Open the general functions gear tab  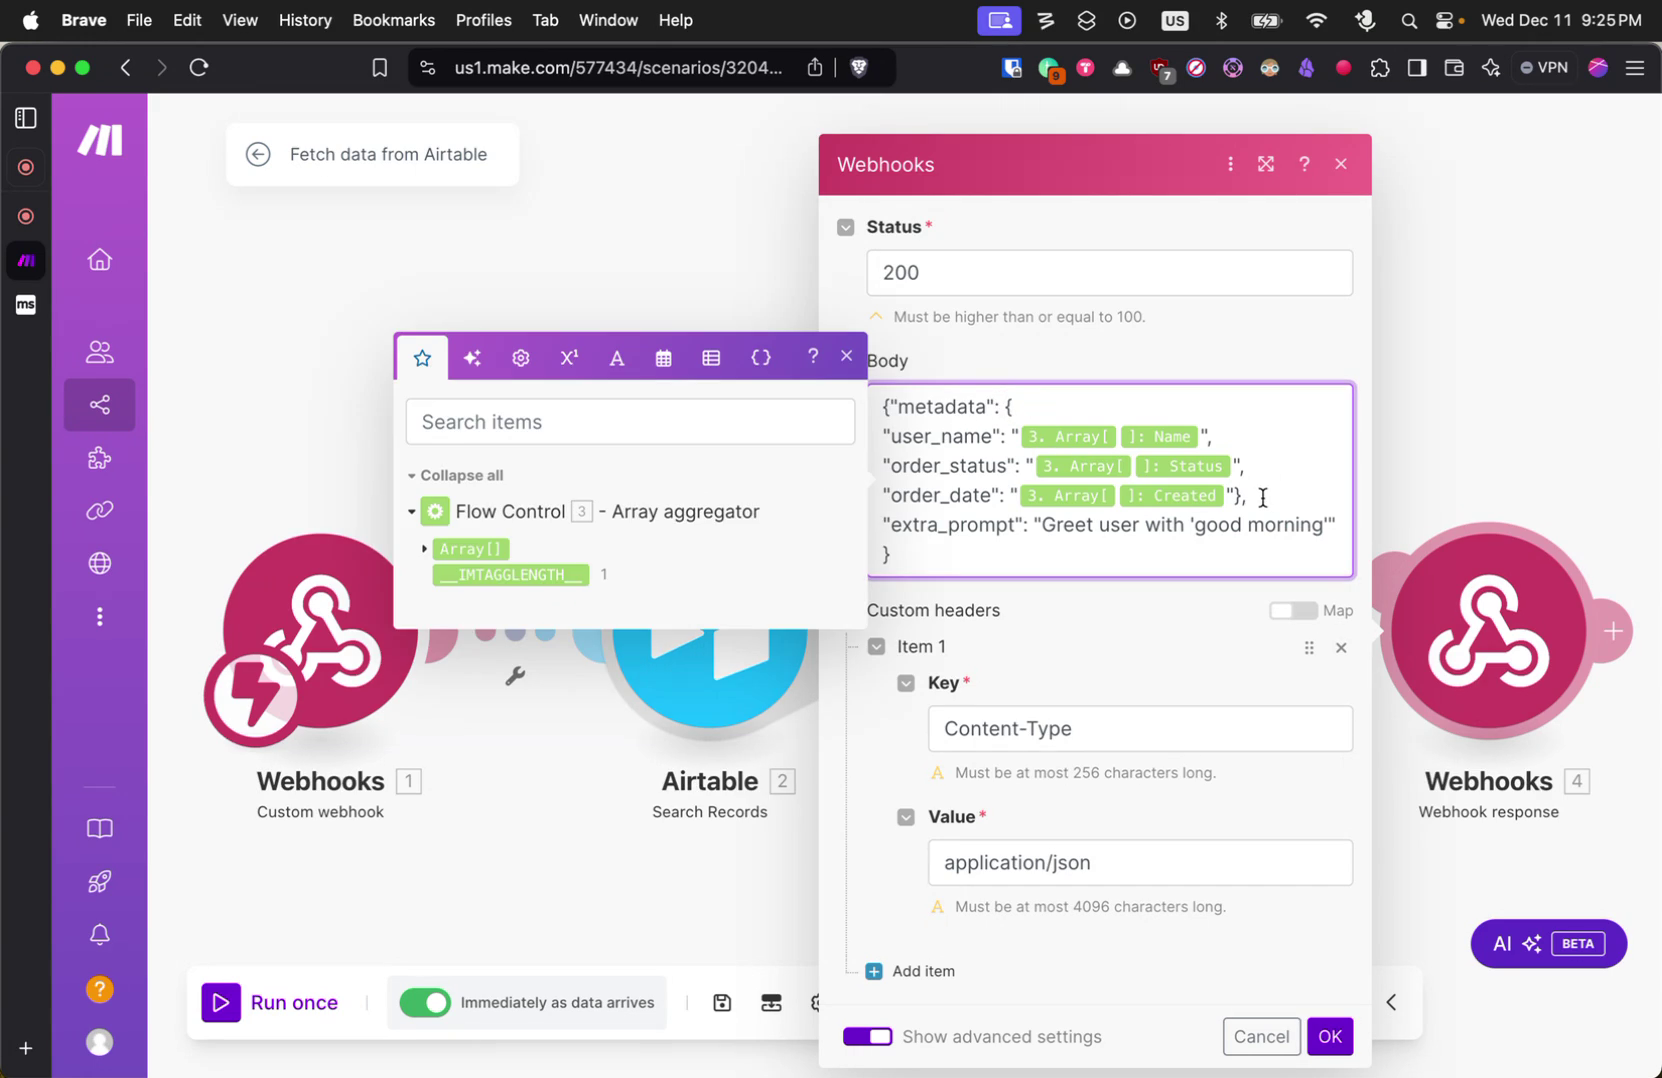pyautogui.click(x=520, y=357)
